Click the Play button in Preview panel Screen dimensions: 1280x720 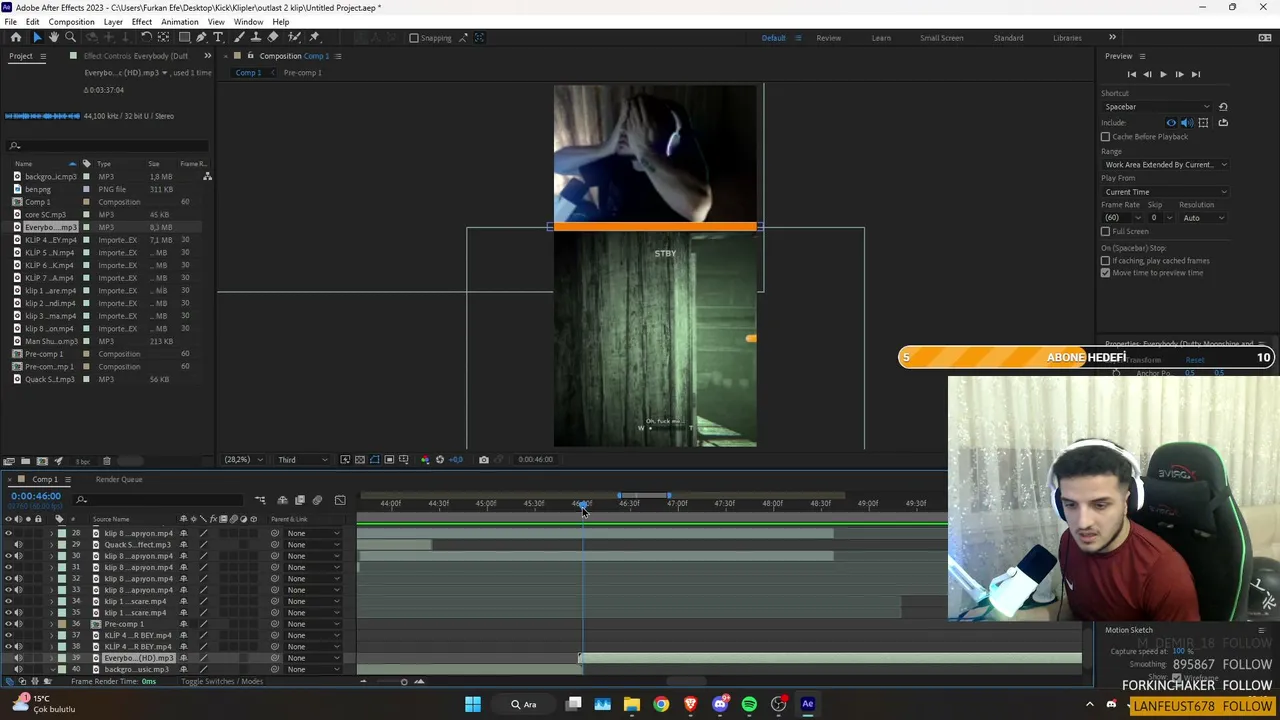pos(1163,74)
